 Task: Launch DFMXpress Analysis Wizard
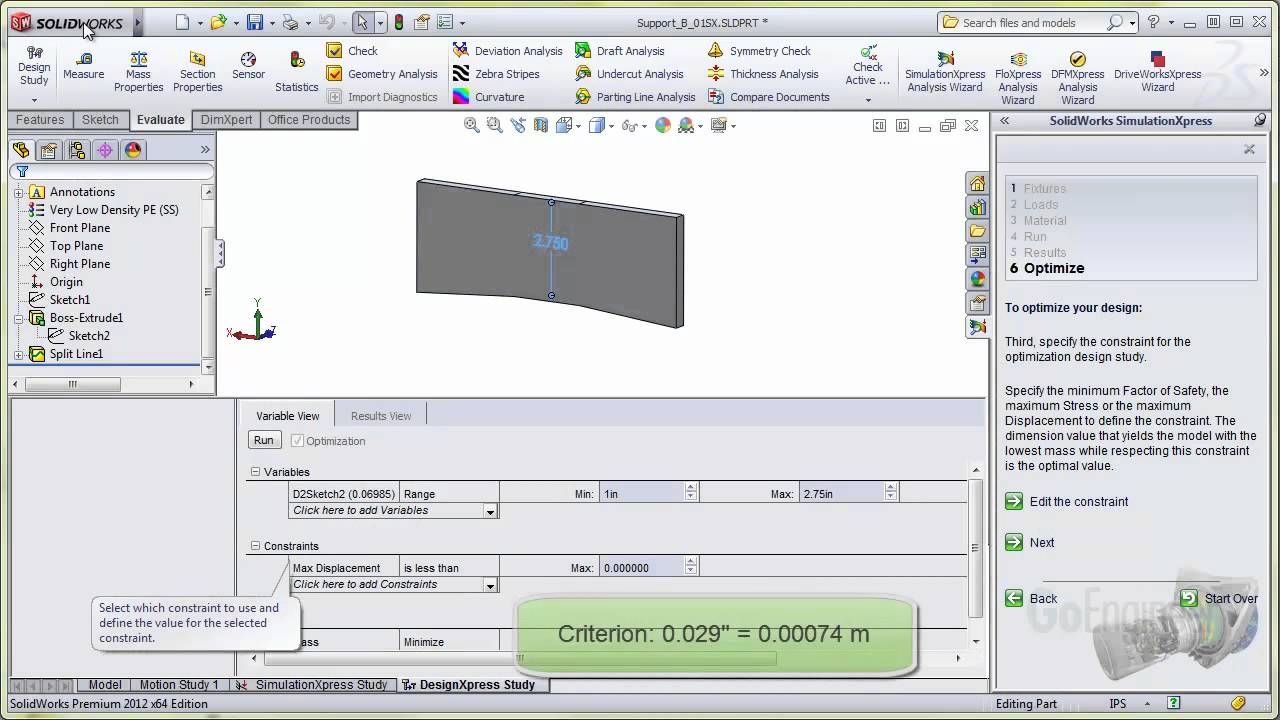click(x=1077, y=78)
